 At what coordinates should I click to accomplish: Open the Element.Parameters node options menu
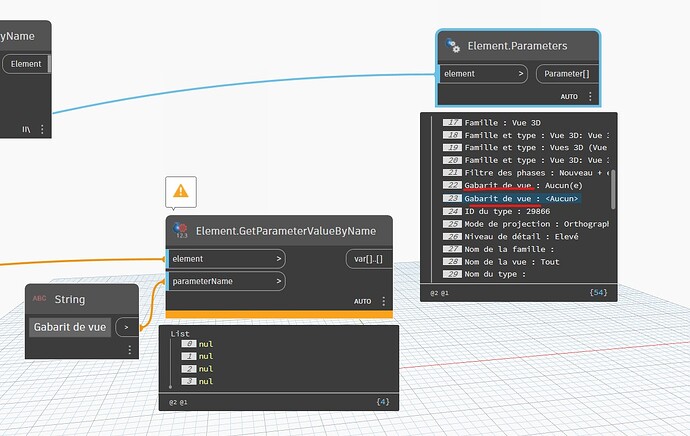click(x=590, y=96)
